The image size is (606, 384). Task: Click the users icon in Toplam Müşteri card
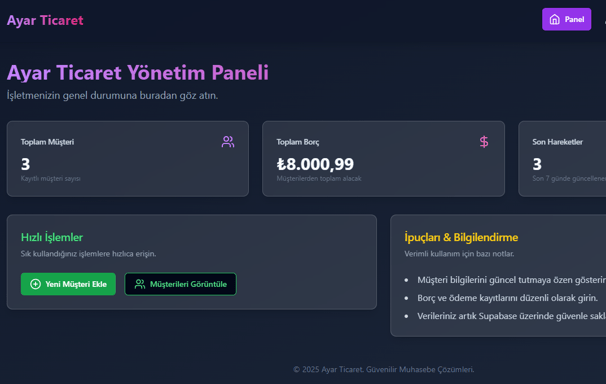click(228, 142)
